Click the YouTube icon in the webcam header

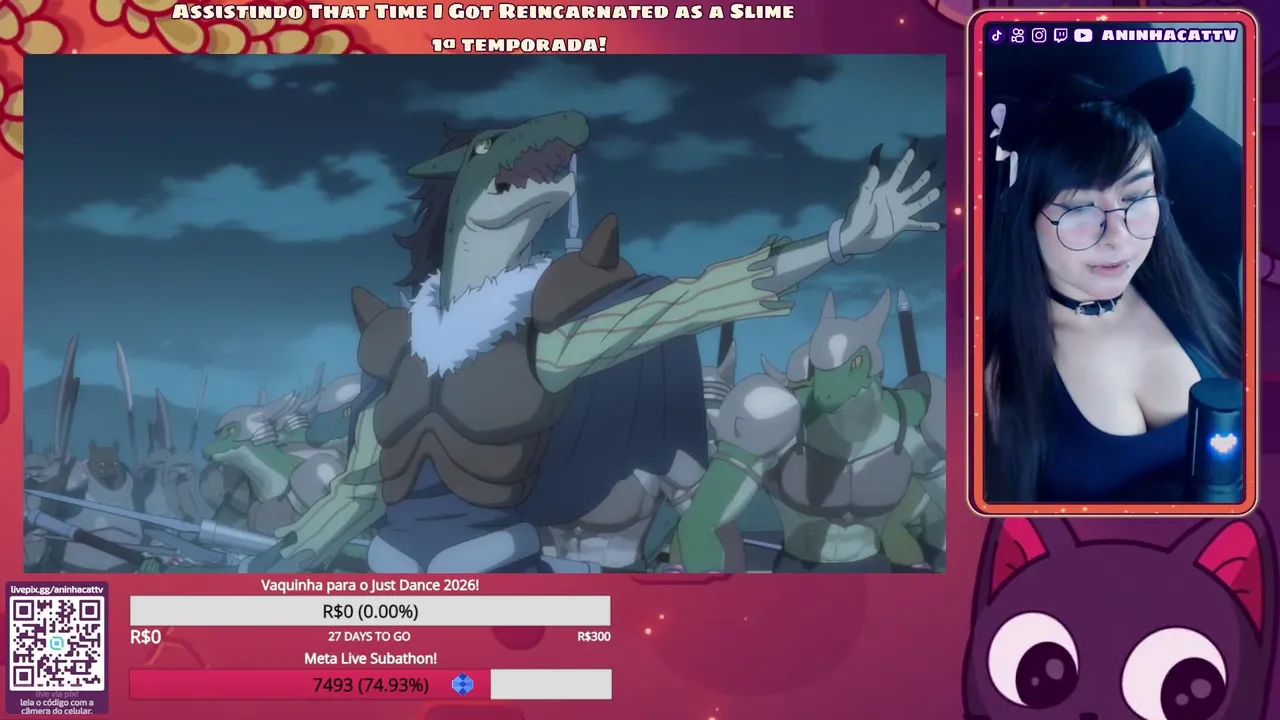pos(1083,35)
